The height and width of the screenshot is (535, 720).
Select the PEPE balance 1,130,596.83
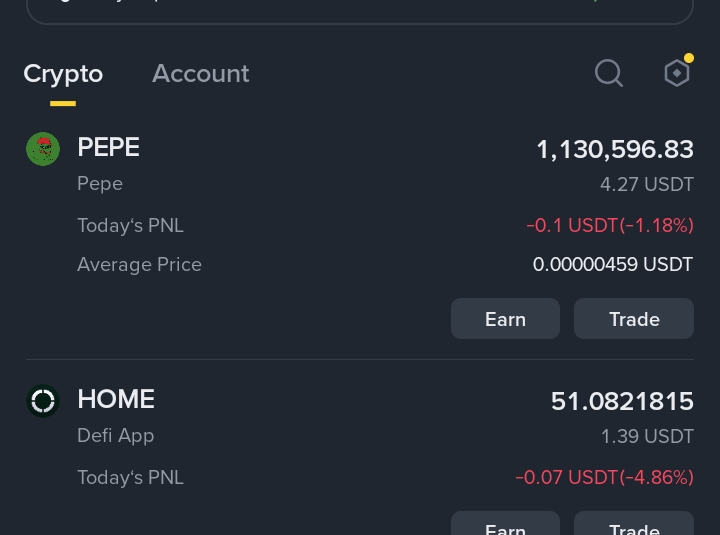coord(615,150)
